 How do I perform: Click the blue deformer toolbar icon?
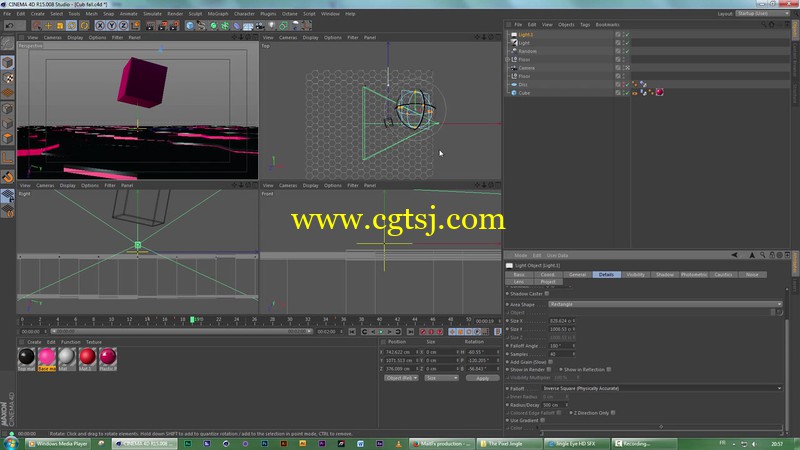pyautogui.click(x=237, y=25)
